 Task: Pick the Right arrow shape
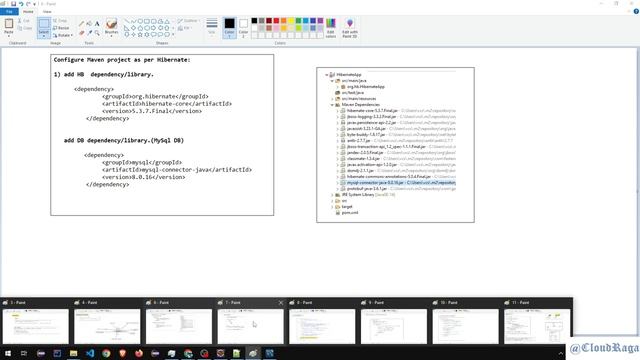click(x=153, y=28)
